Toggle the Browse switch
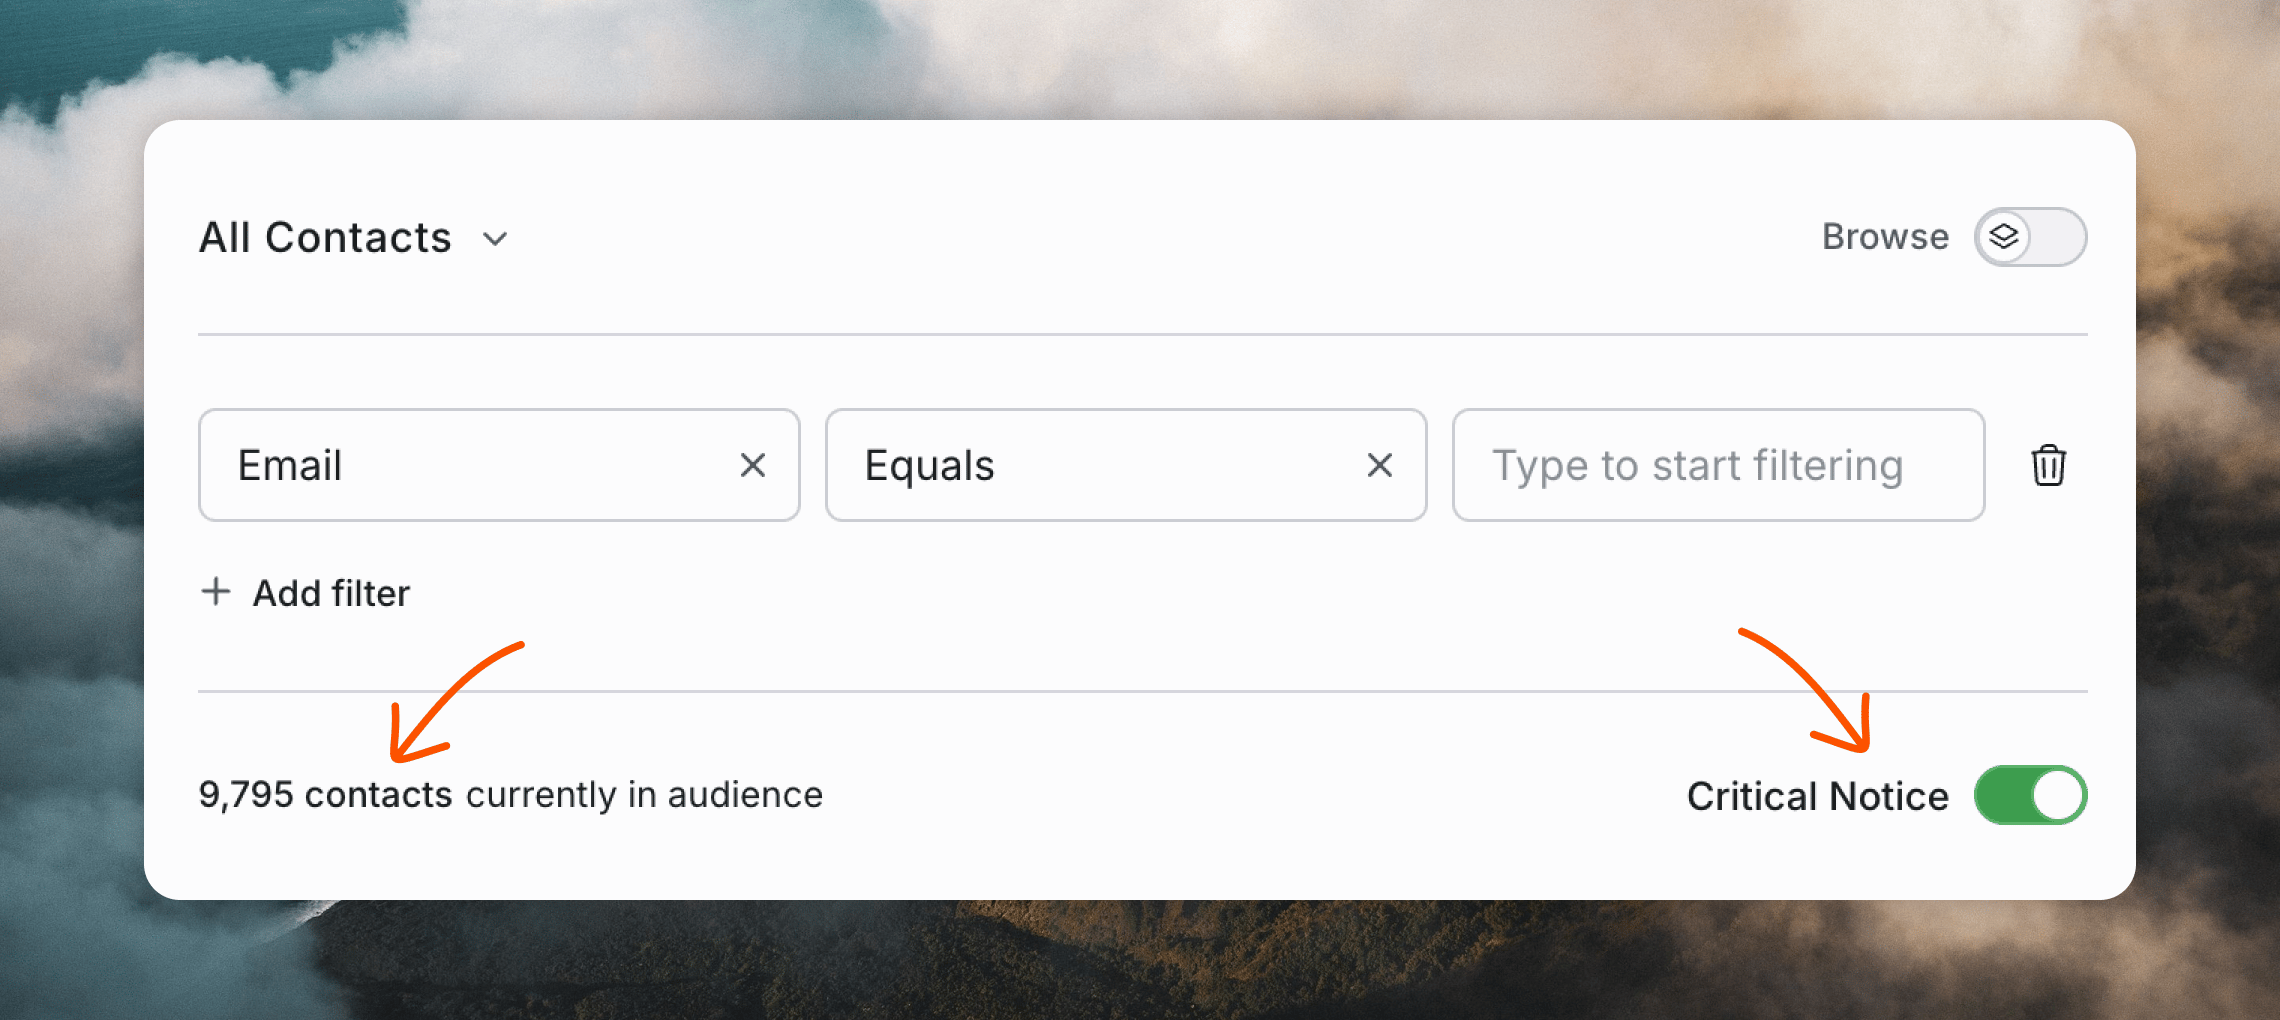This screenshot has width=2280, height=1020. pyautogui.click(x=2030, y=237)
